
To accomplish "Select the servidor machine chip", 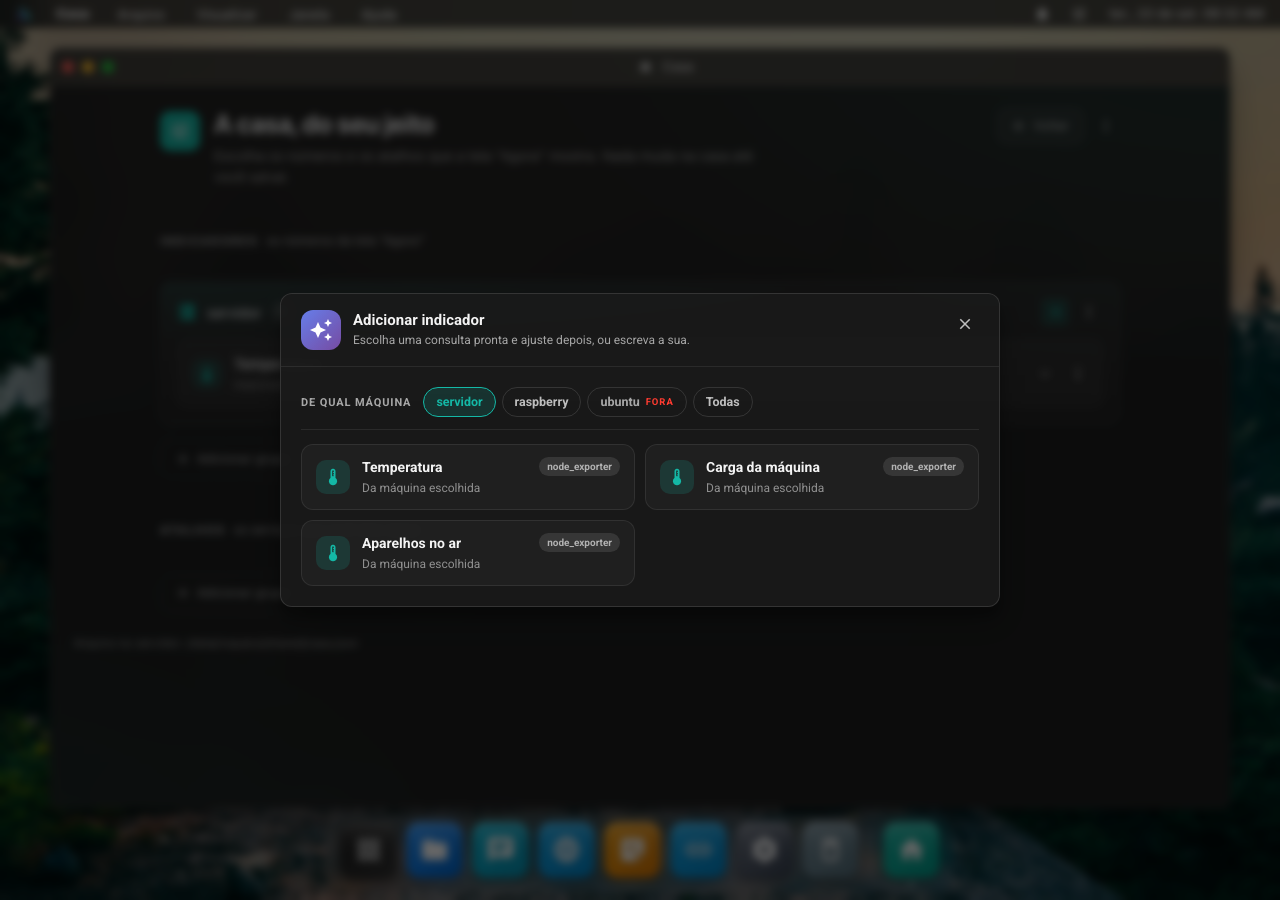I will pyautogui.click(x=459, y=402).
